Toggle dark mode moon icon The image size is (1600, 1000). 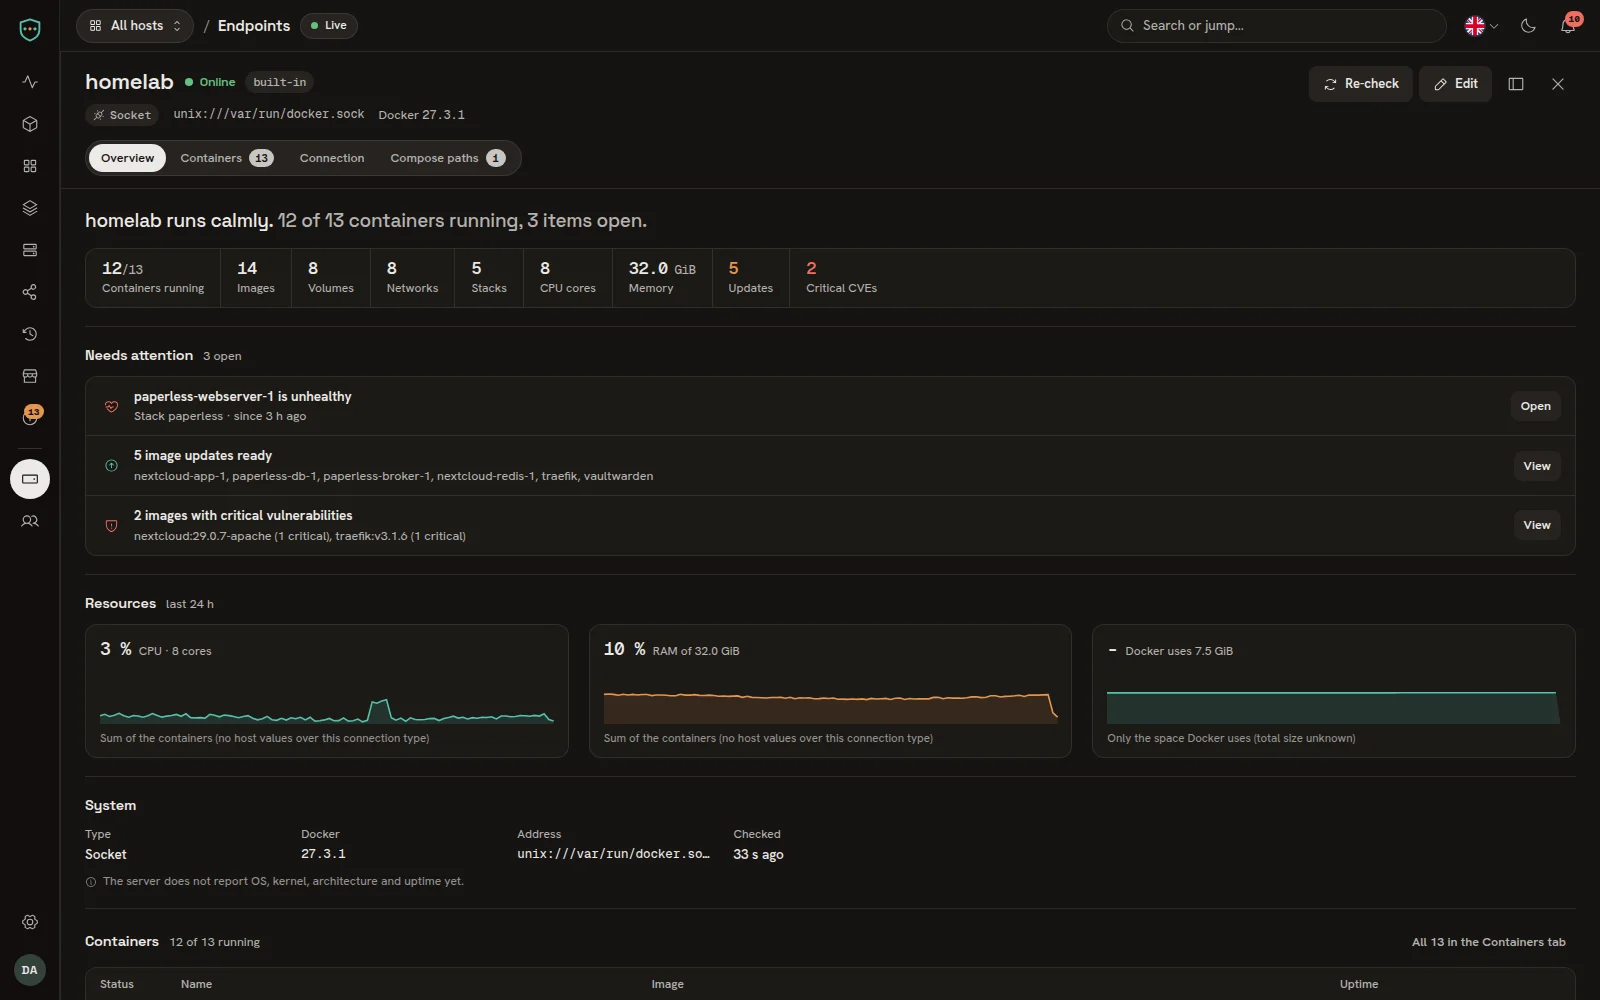(x=1528, y=26)
